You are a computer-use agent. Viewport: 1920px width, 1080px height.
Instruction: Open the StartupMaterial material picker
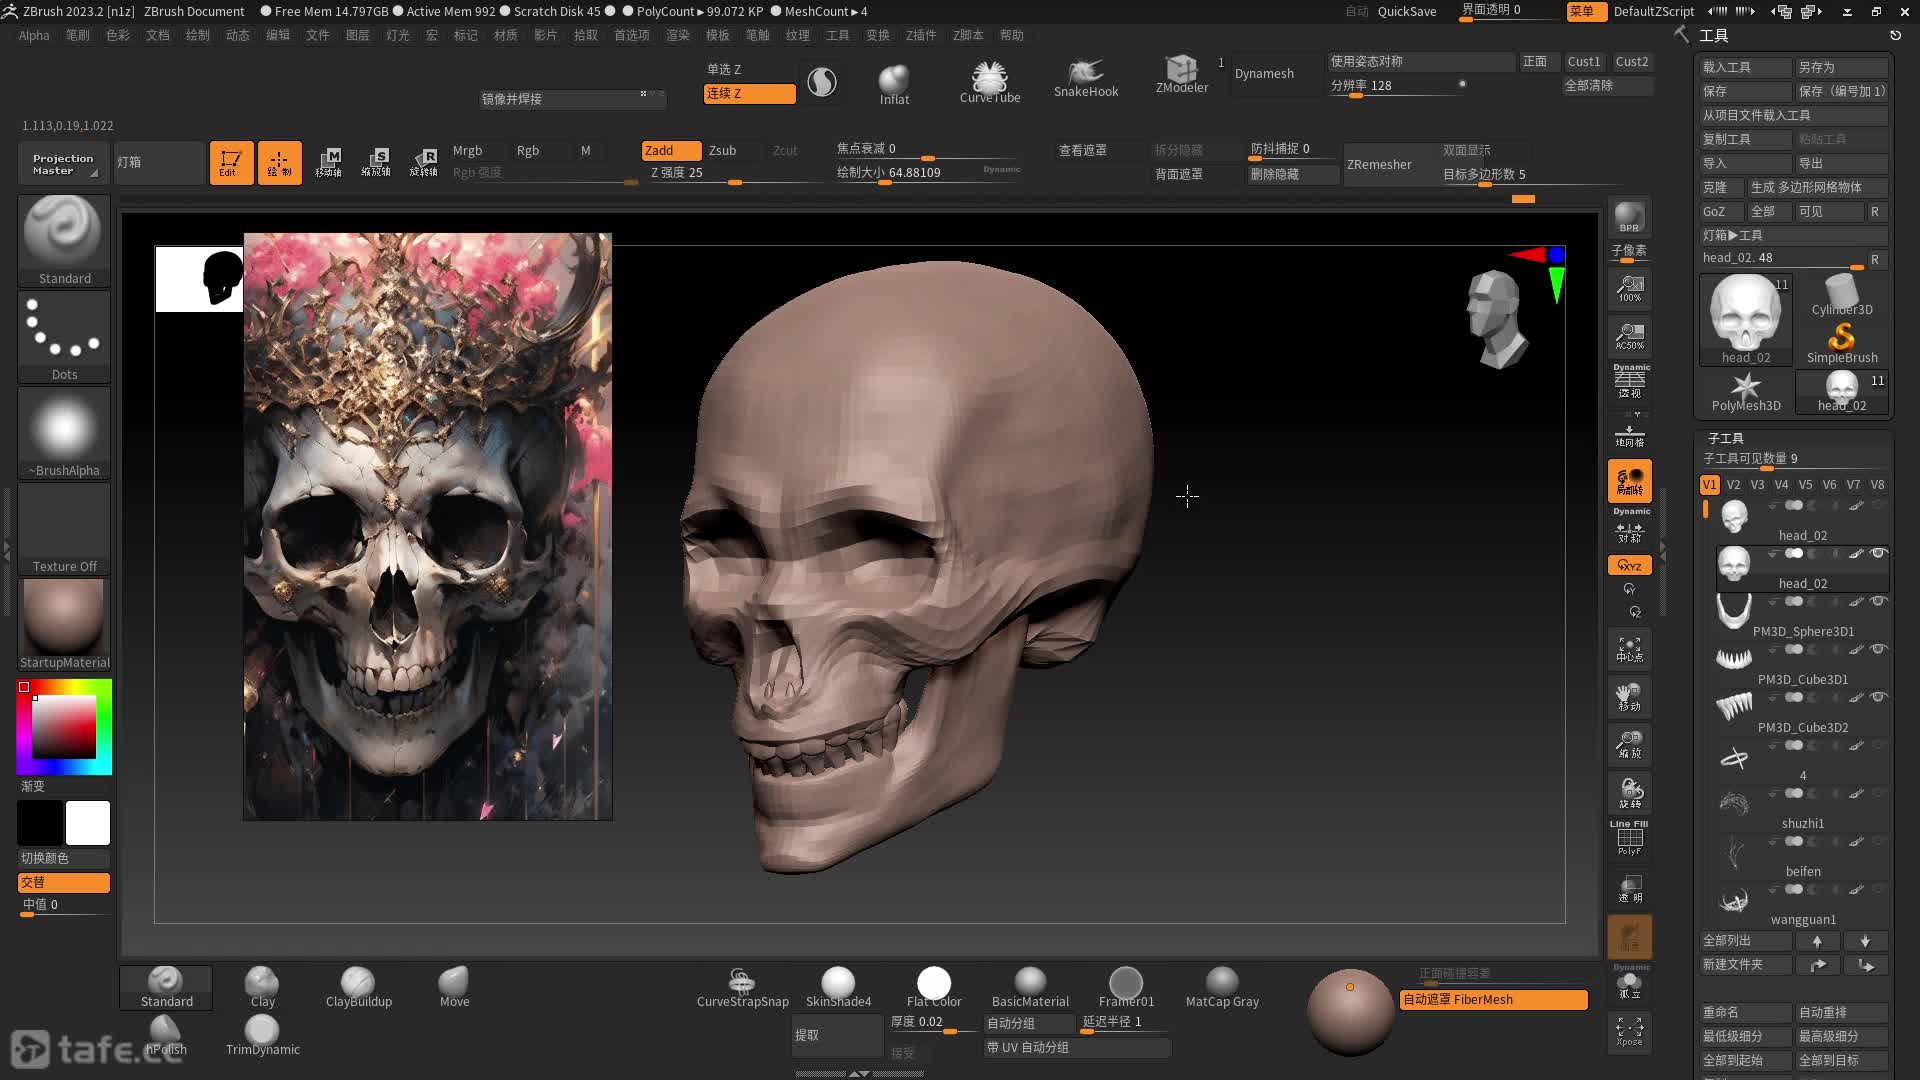pos(64,625)
